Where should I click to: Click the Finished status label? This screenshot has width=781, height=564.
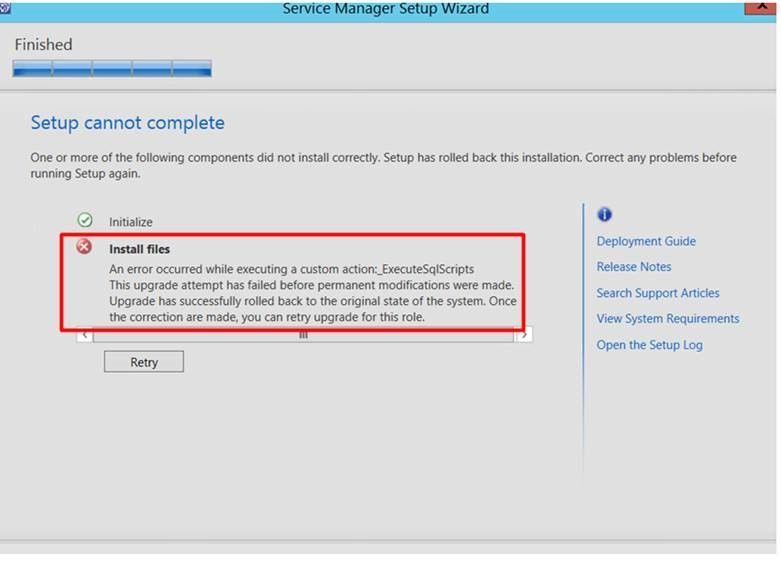pos(43,44)
